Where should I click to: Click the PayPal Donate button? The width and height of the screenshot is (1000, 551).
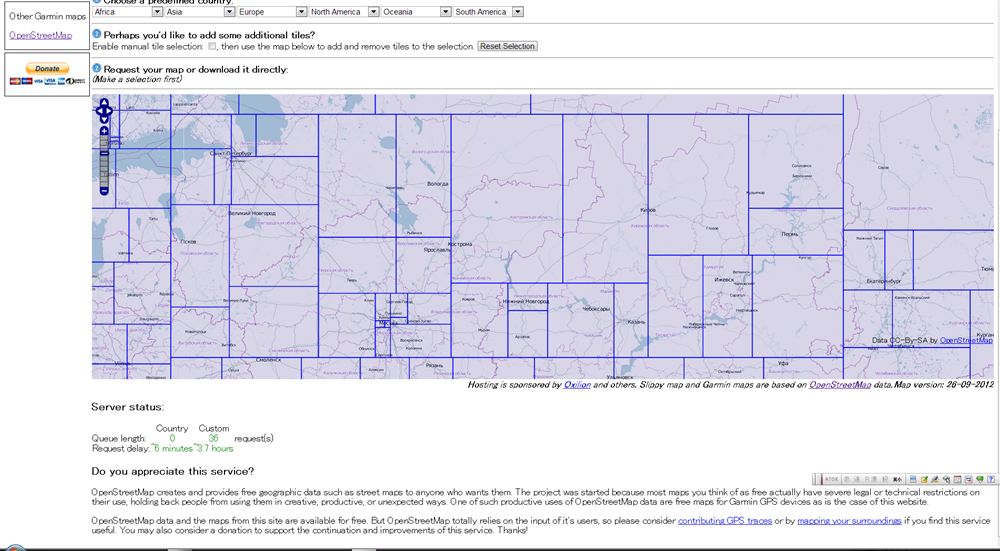[47, 68]
